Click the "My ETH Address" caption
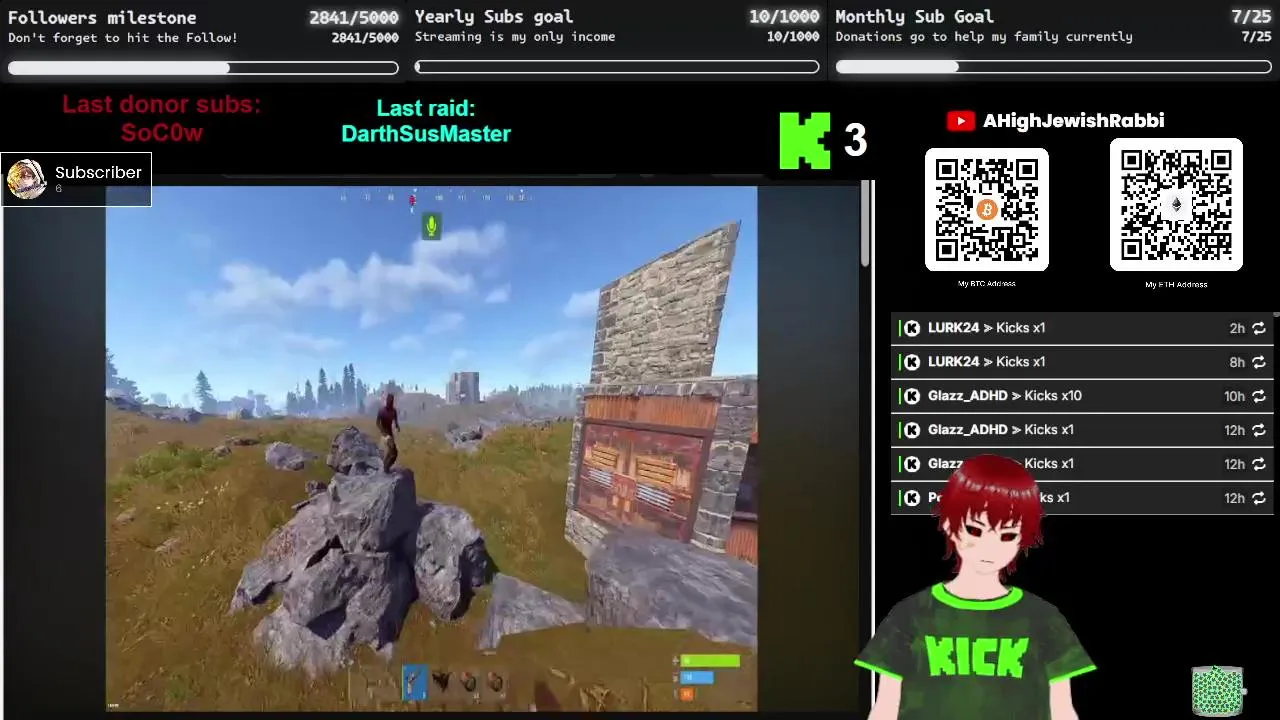This screenshot has height=720, width=1280. click(x=1176, y=284)
